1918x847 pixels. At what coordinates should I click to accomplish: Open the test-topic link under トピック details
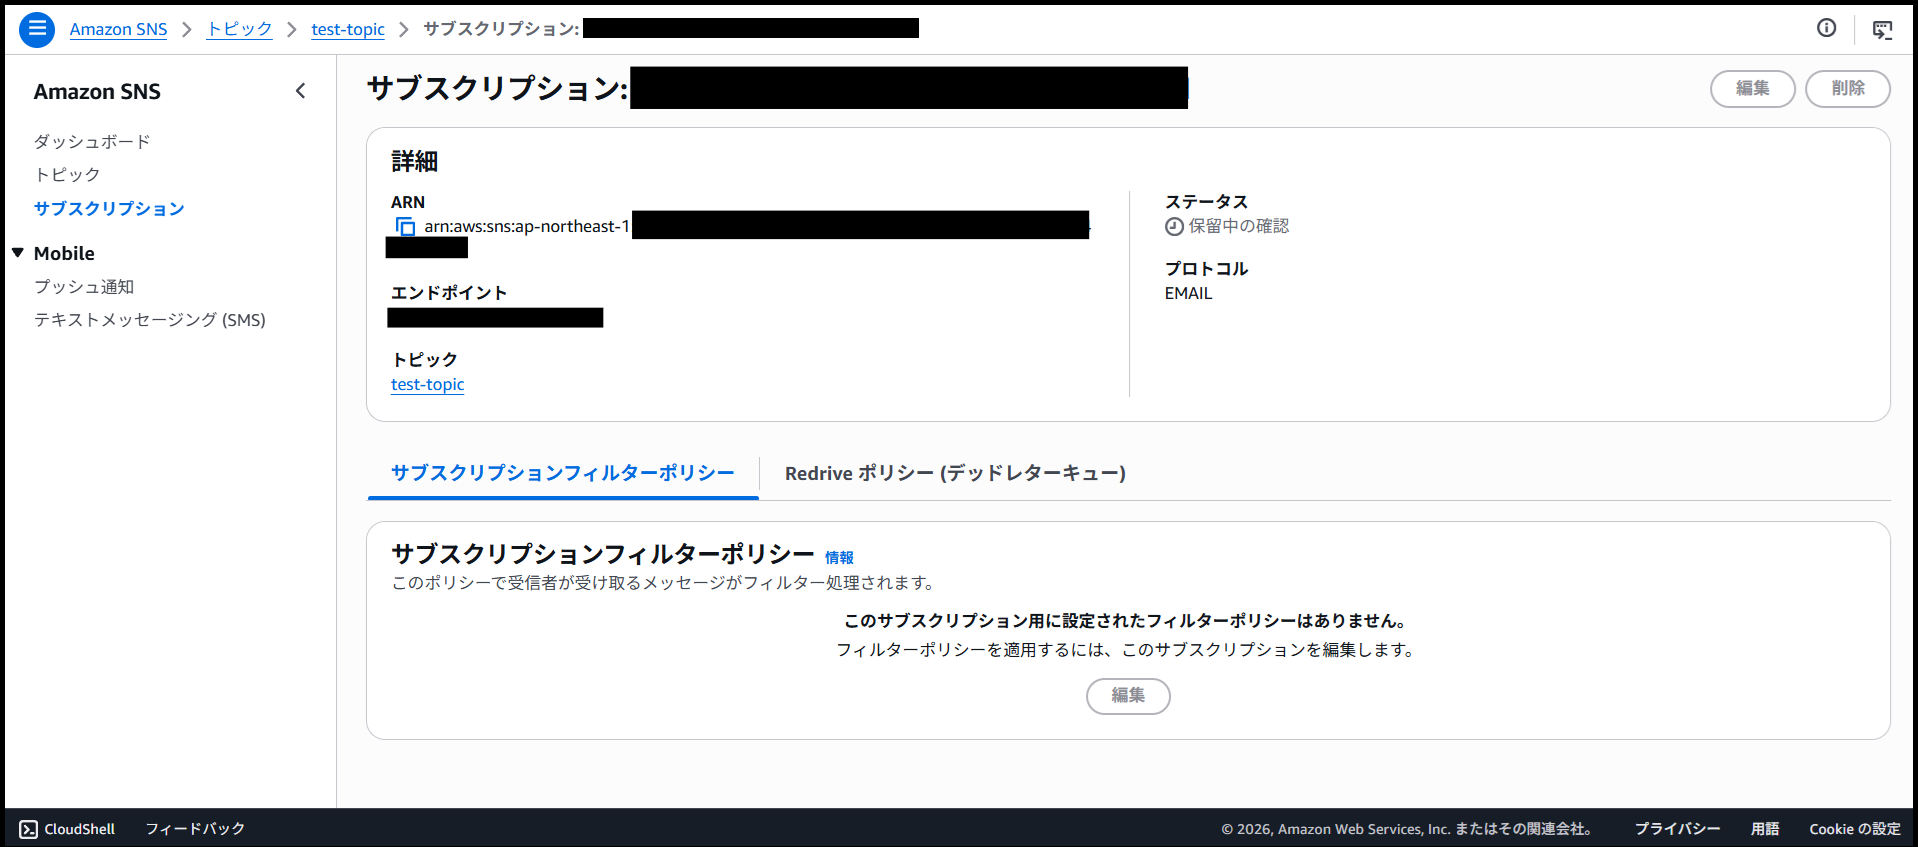(427, 385)
